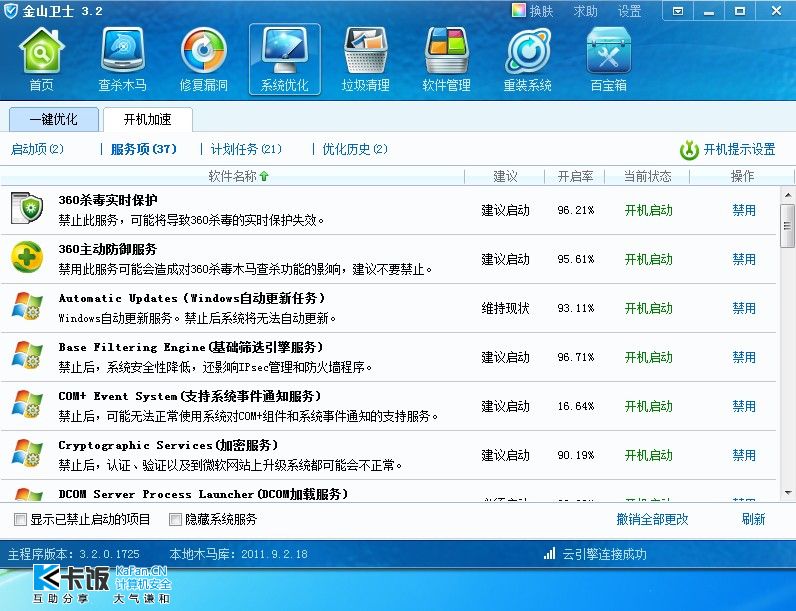Click the 16.64% rate value
This screenshot has width=796, height=611.
[576, 406]
